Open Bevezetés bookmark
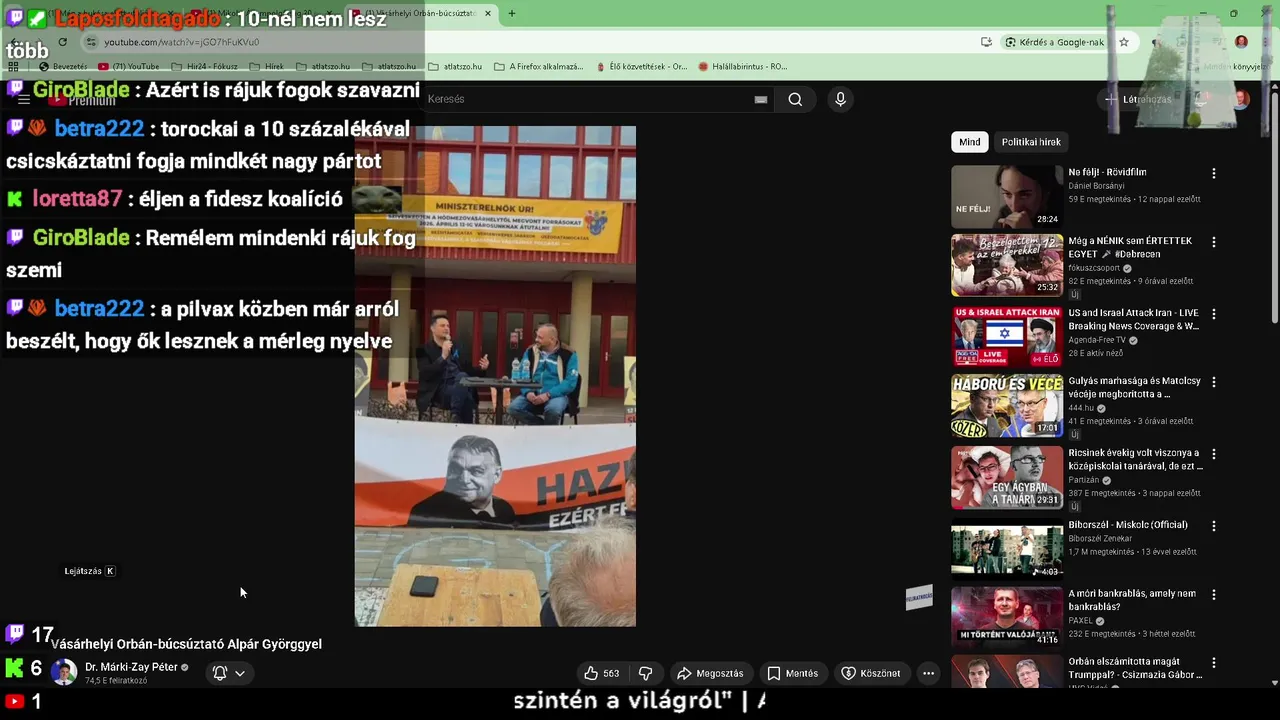Screen dimensions: 1280x720 [63, 67]
